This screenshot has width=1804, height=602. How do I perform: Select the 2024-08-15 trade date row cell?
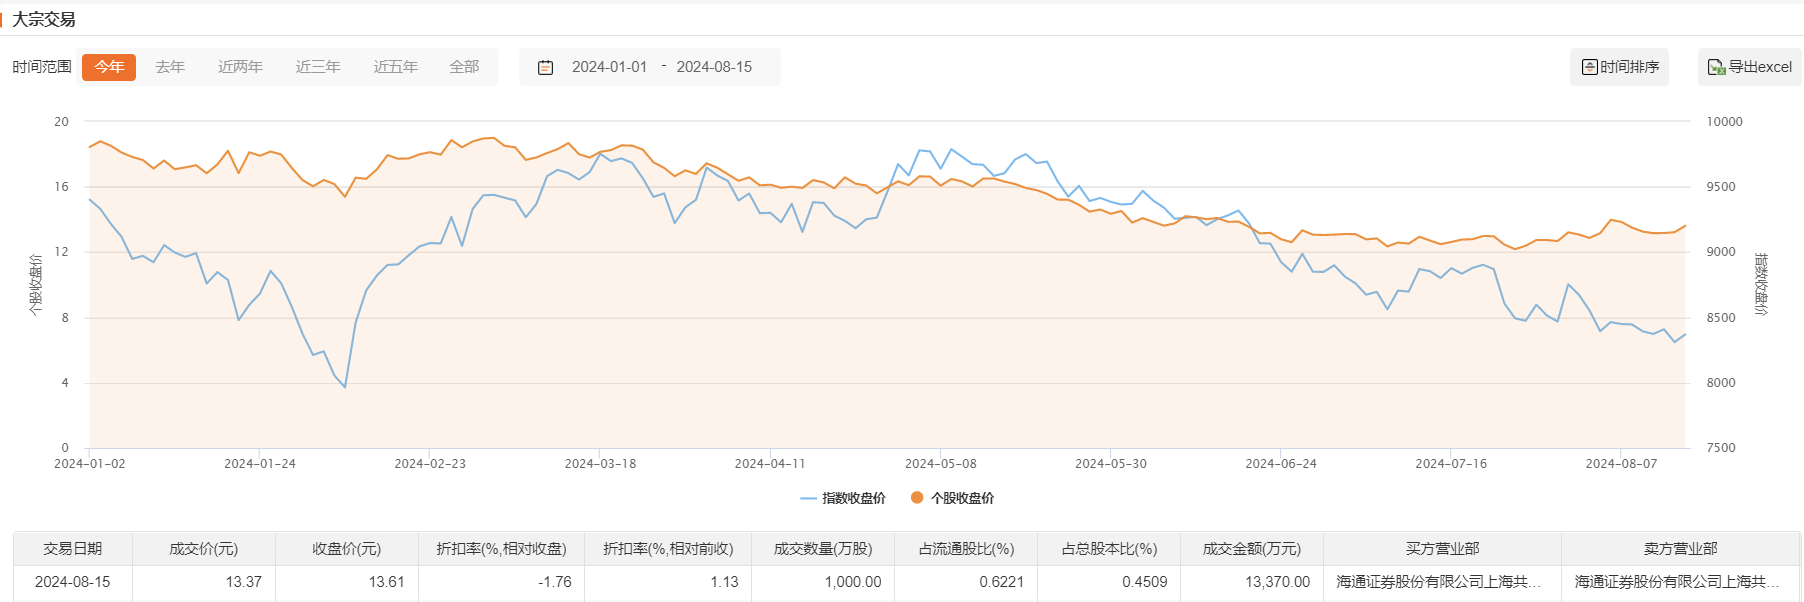(72, 582)
